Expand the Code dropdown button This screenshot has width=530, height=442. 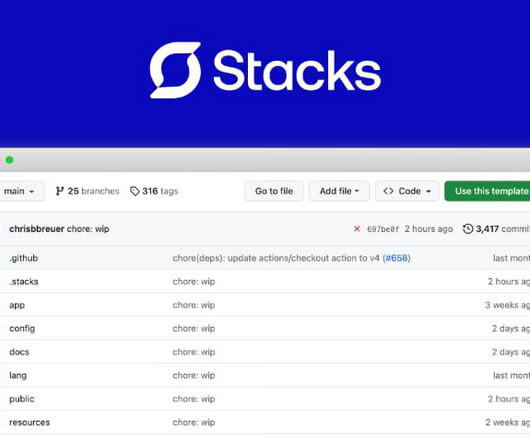coord(407,191)
